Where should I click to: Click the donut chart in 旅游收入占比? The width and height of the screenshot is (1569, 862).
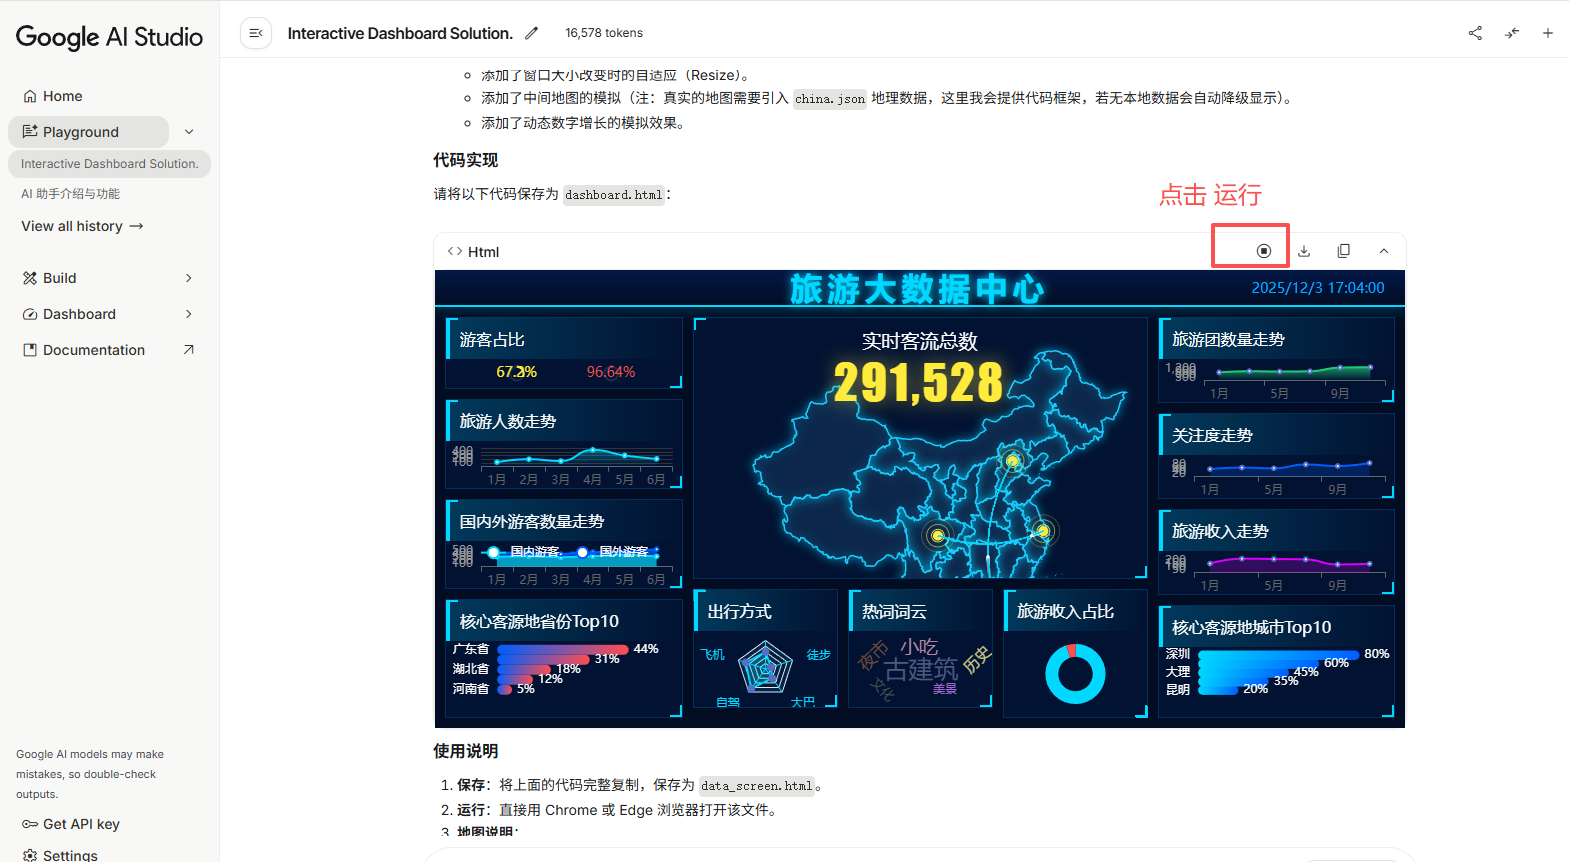[1075, 674]
